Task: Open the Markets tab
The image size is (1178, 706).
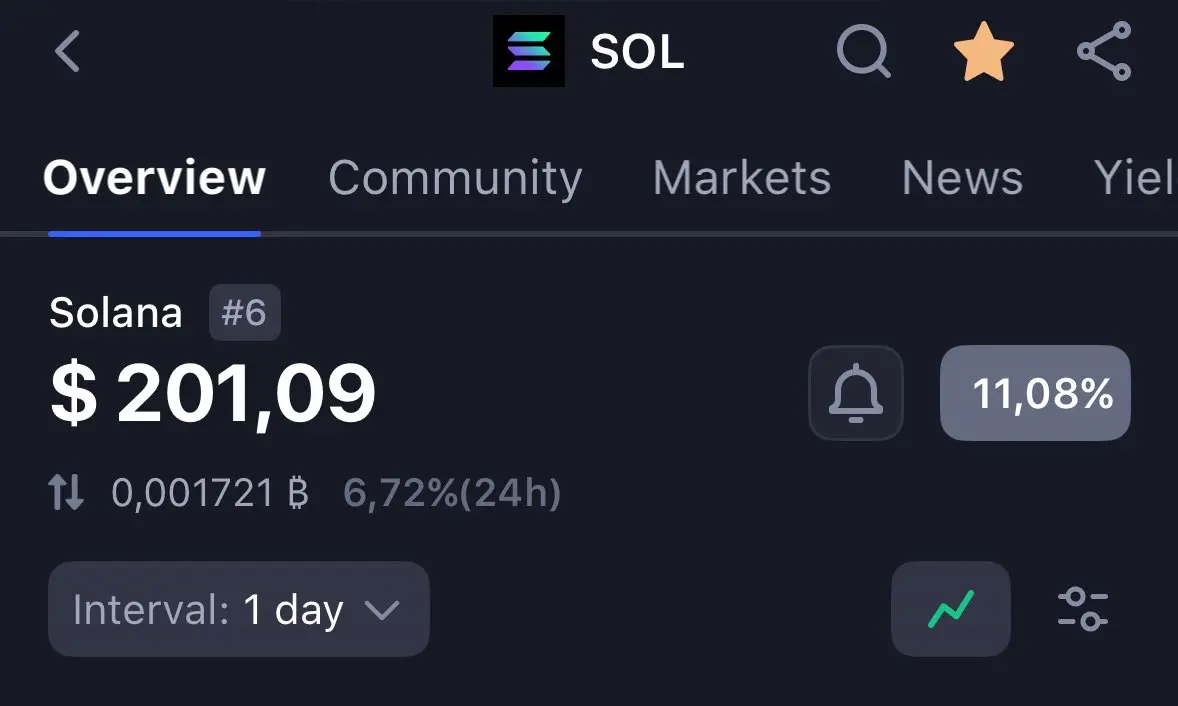Action: (x=742, y=178)
